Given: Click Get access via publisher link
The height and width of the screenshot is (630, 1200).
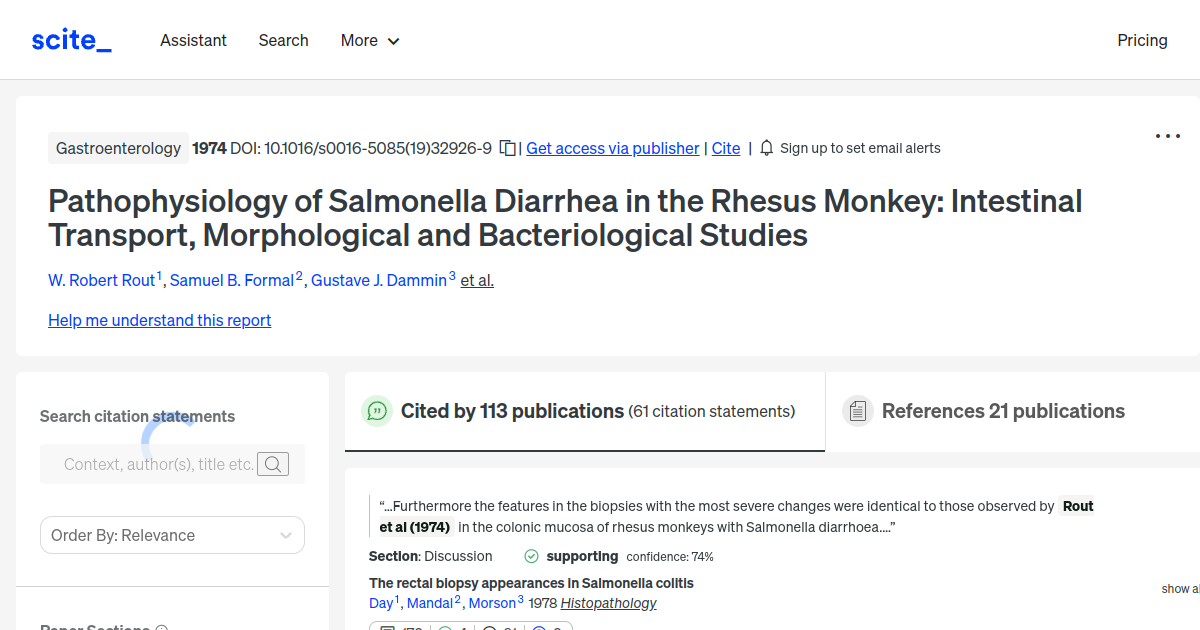Looking at the screenshot, I should pos(612,148).
